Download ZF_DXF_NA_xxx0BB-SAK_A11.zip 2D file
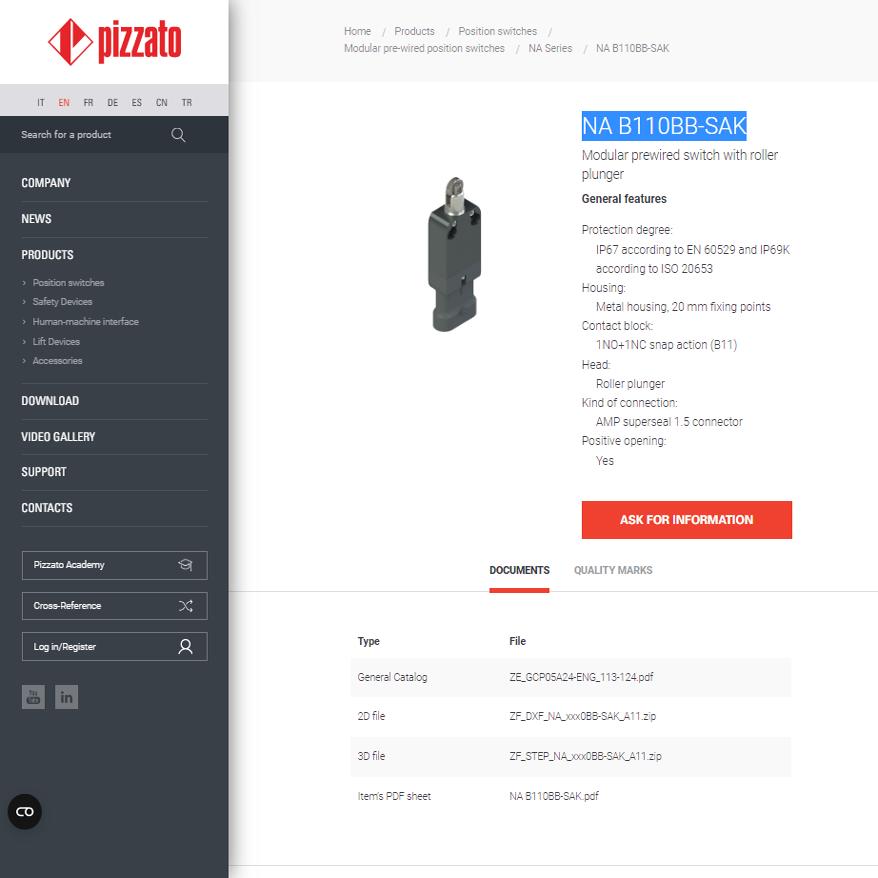 pos(583,717)
